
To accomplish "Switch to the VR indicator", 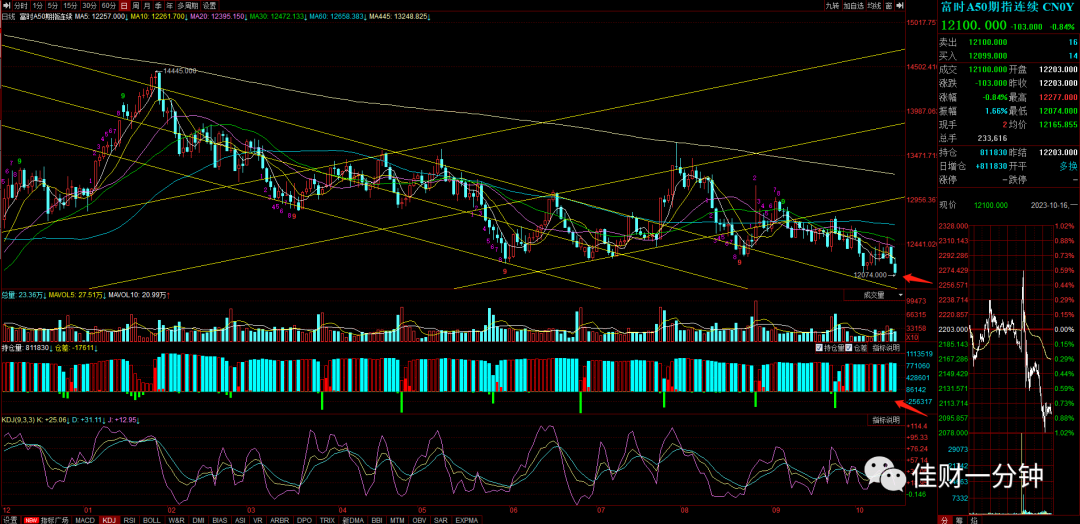I will click(258, 519).
